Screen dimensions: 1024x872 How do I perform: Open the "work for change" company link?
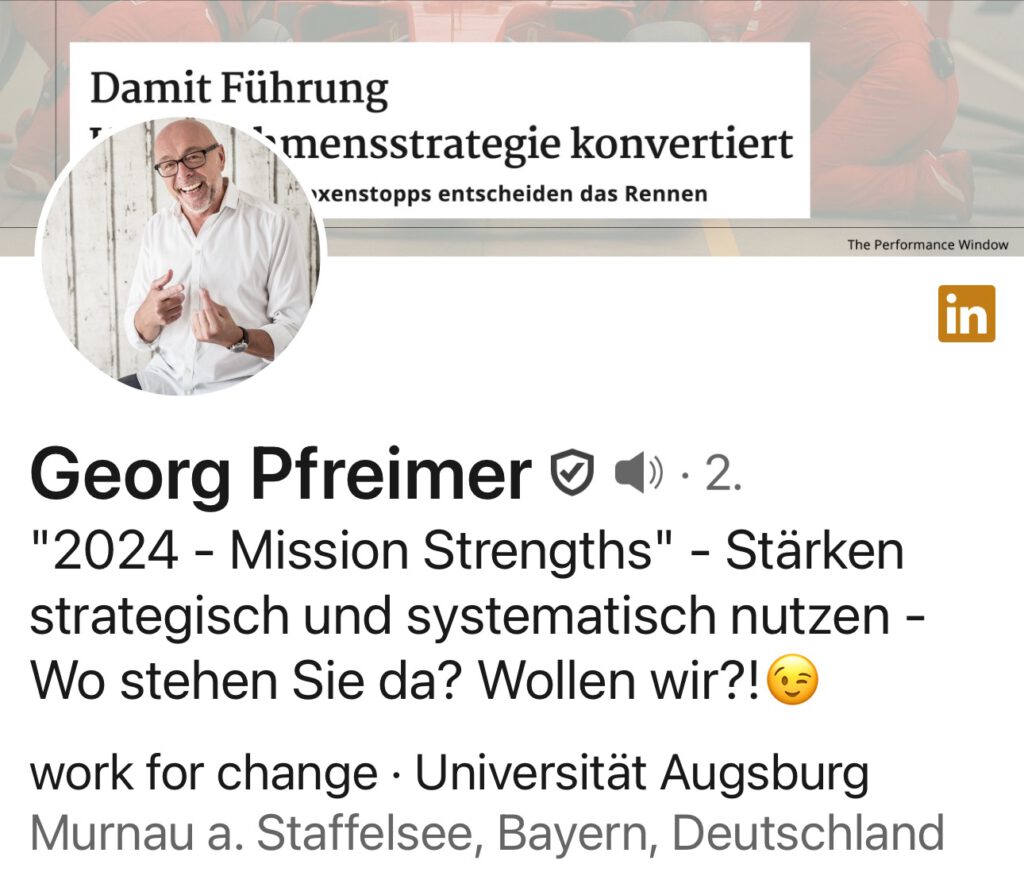point(204,773)
